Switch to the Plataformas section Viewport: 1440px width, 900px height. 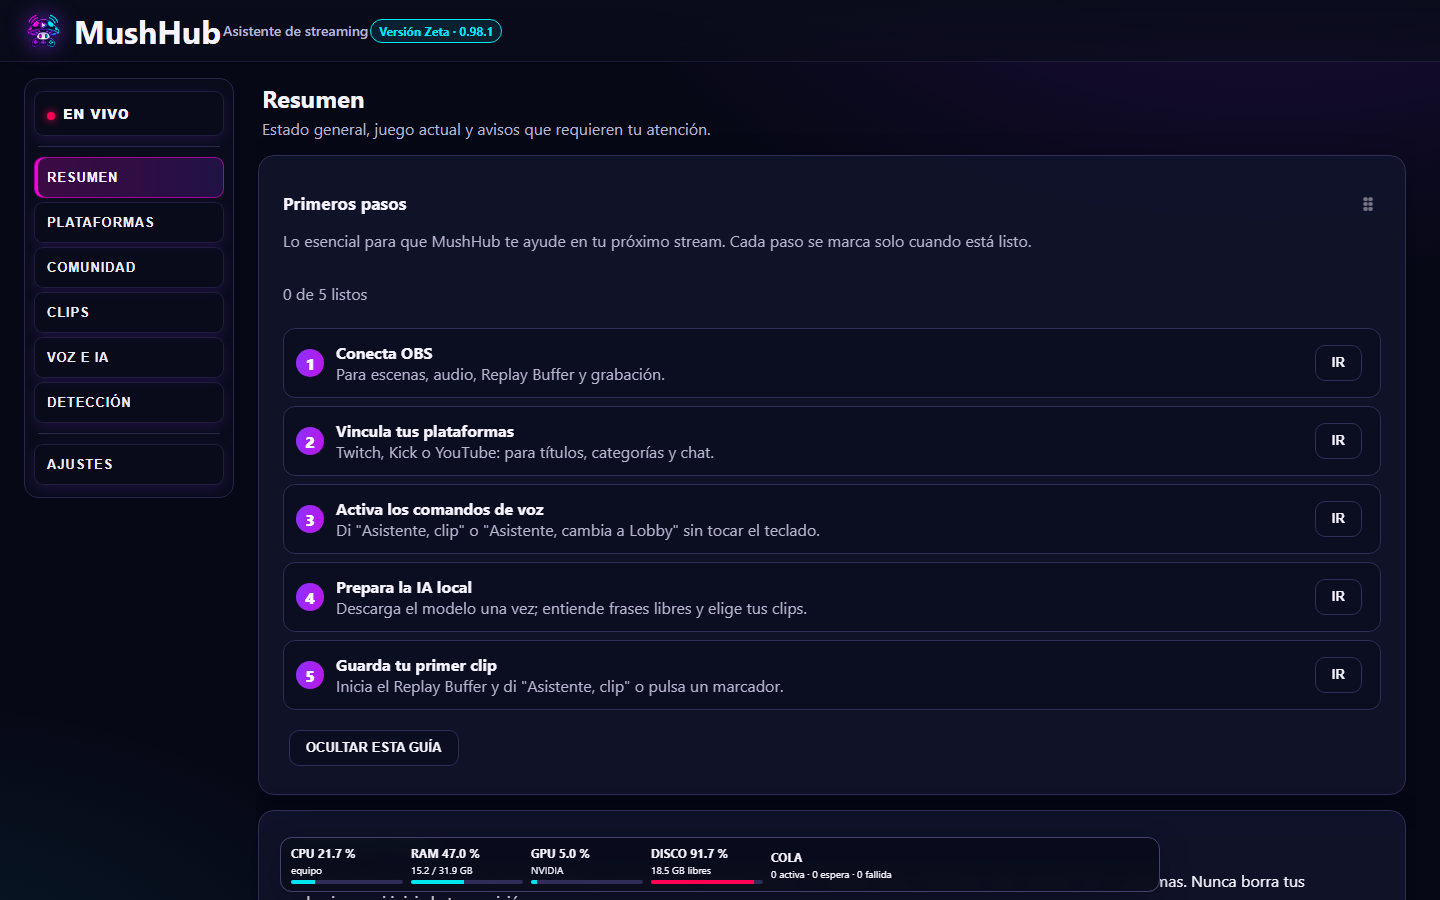tap(129, 222)
